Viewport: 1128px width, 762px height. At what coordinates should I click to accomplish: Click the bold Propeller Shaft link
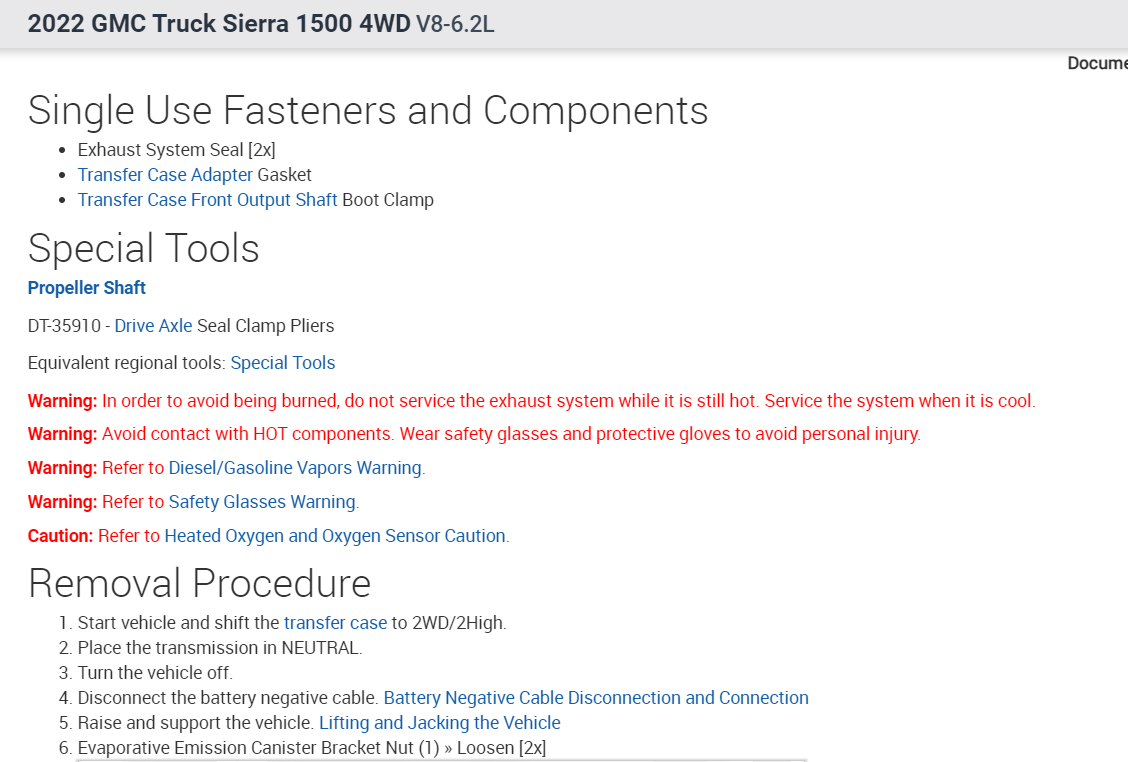tap(87, 288)
